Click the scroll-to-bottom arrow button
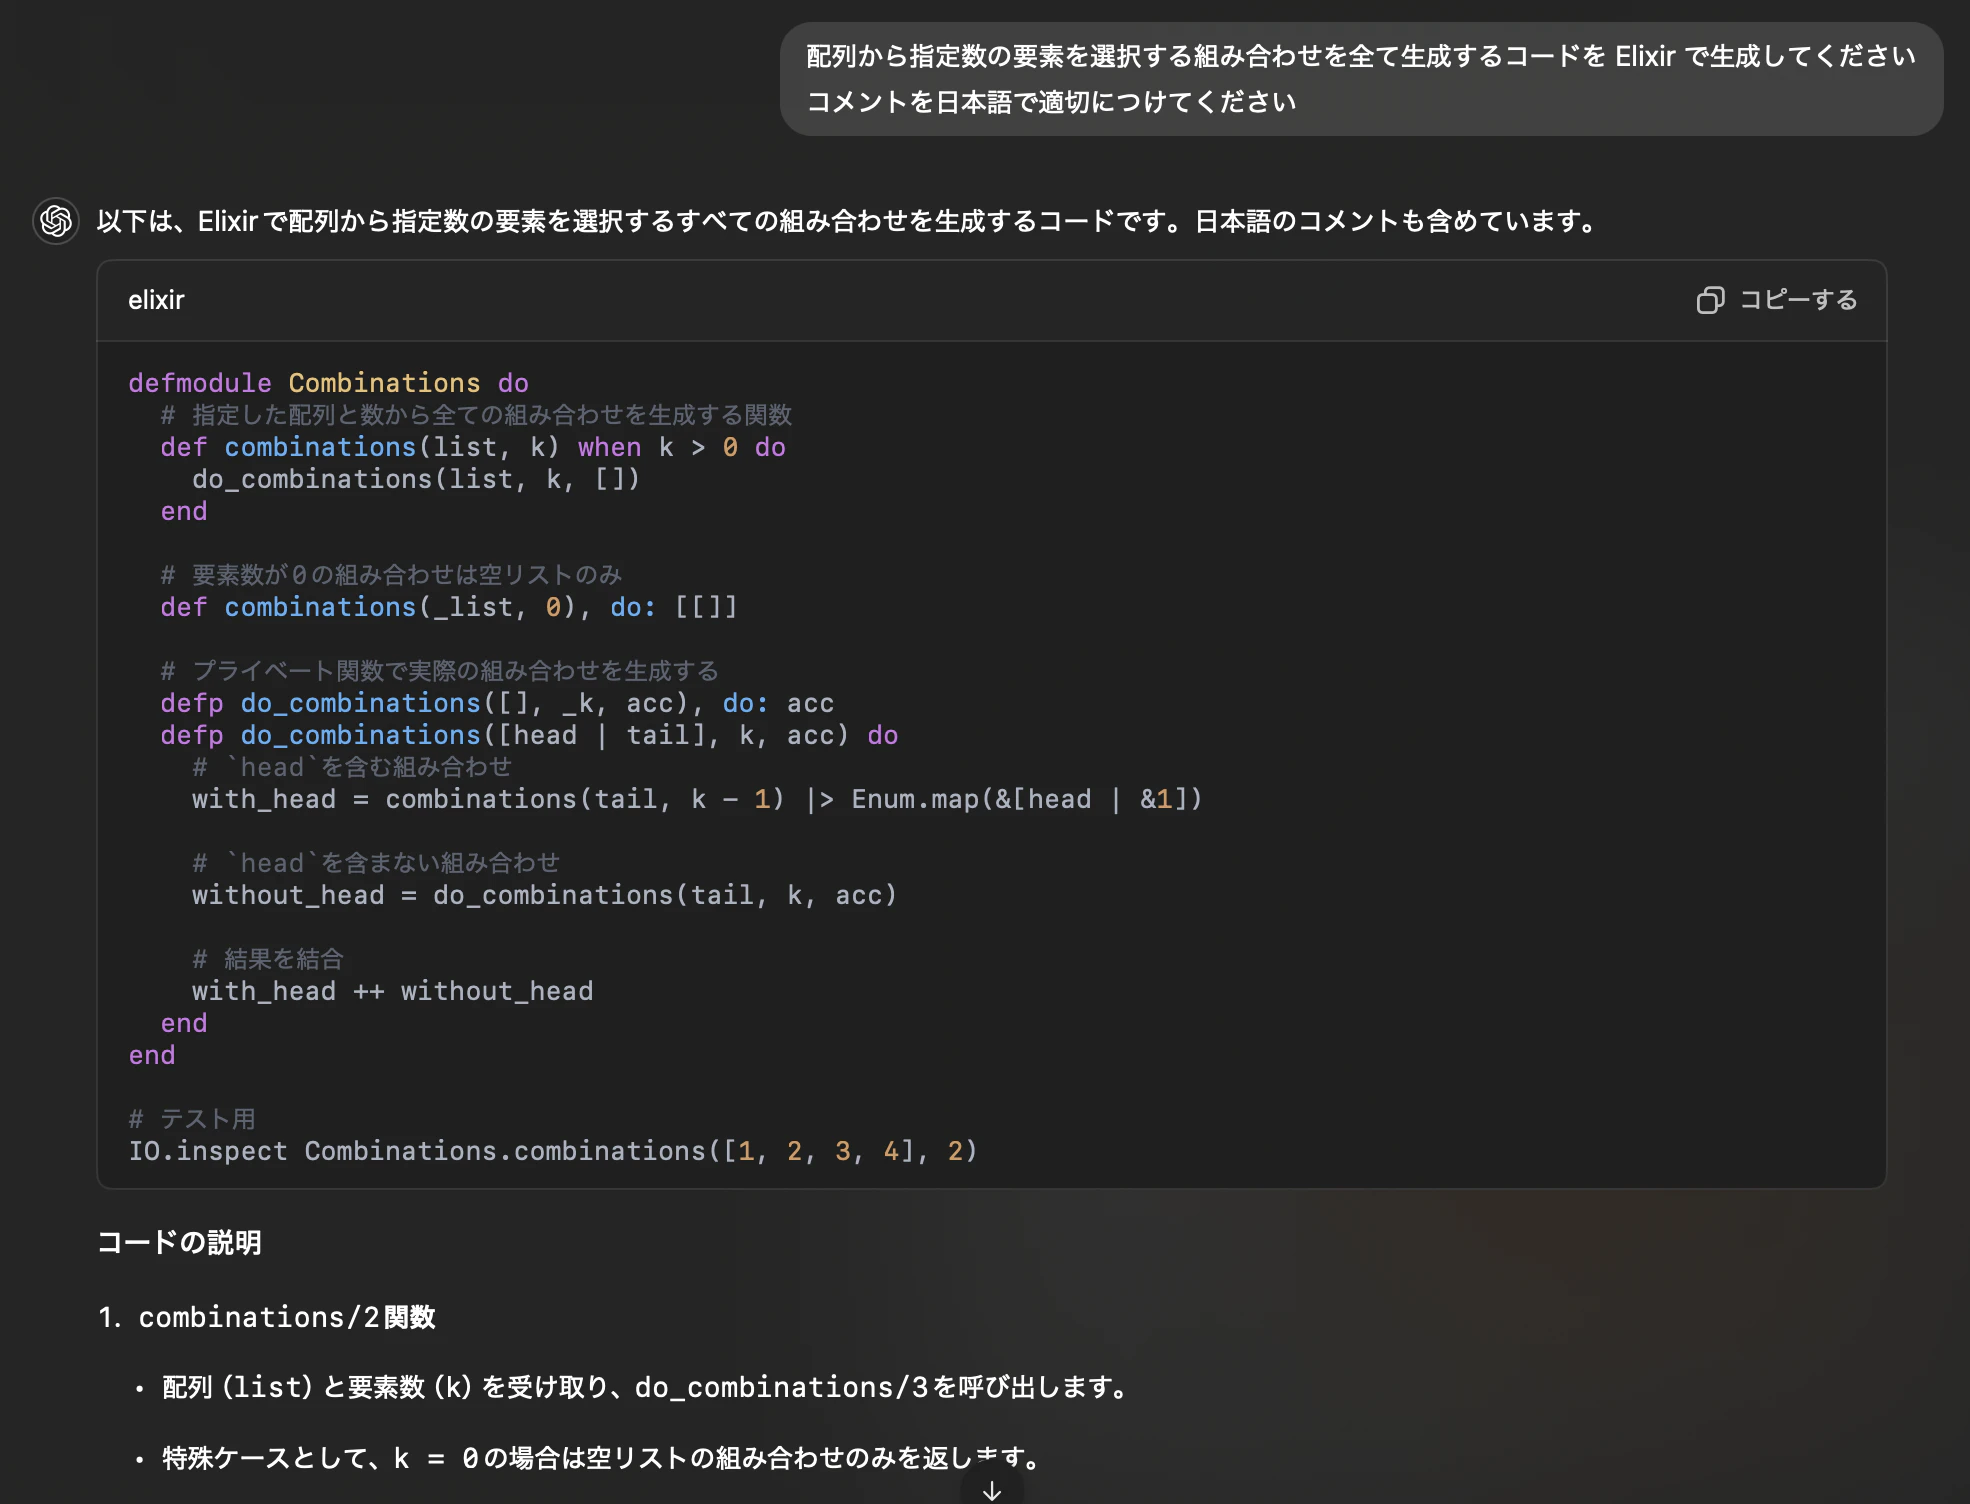 coord(992,1490)
